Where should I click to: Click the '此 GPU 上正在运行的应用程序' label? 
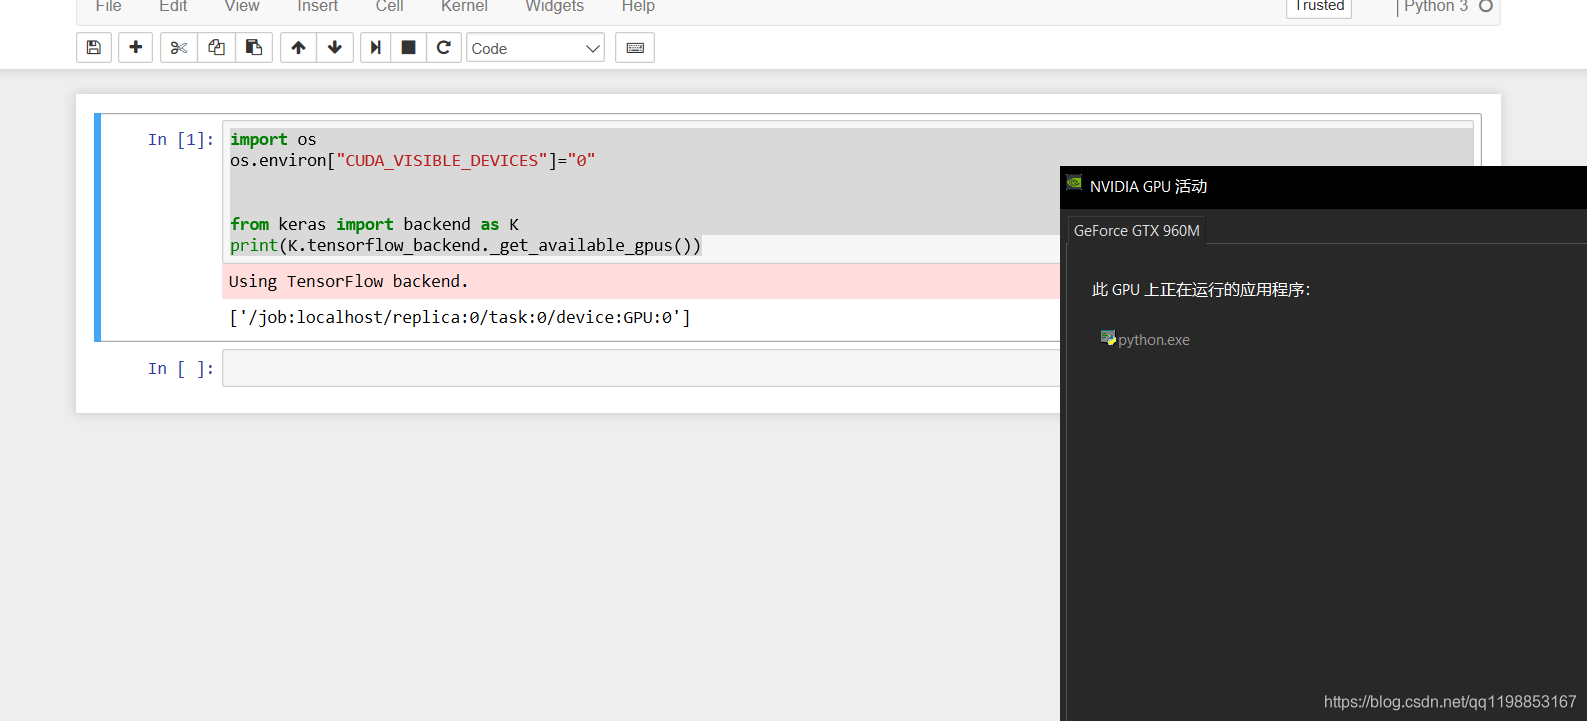(1201, 290)
